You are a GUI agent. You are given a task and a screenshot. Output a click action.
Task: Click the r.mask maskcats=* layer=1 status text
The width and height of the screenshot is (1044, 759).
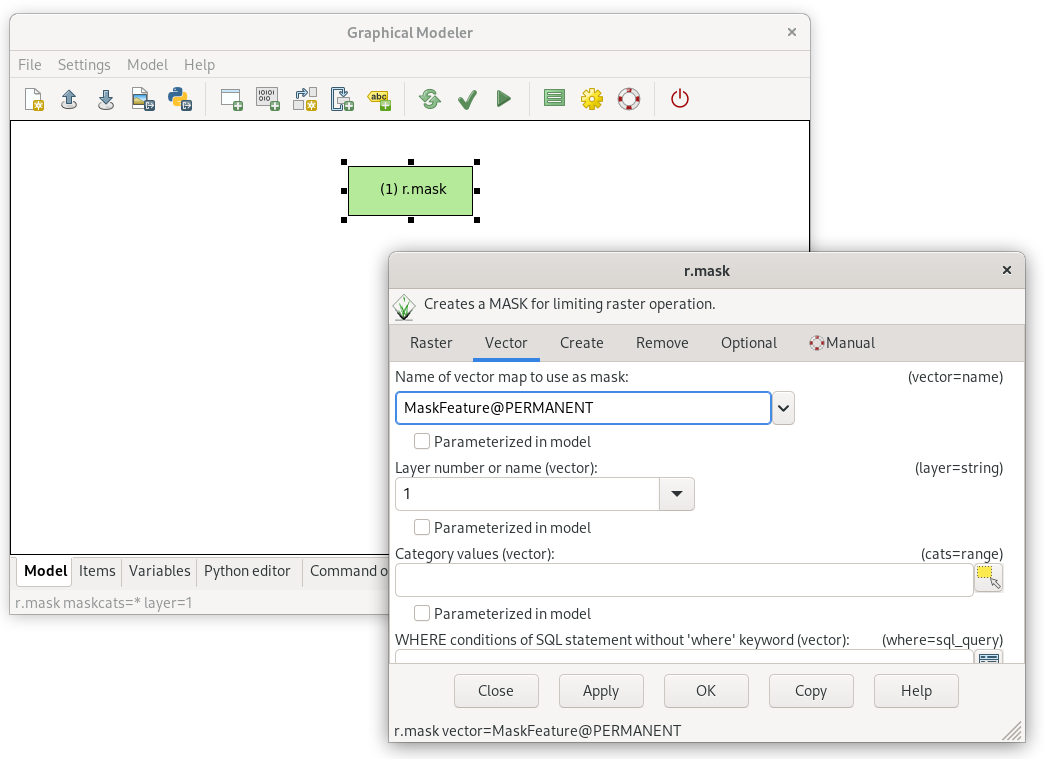104,603
